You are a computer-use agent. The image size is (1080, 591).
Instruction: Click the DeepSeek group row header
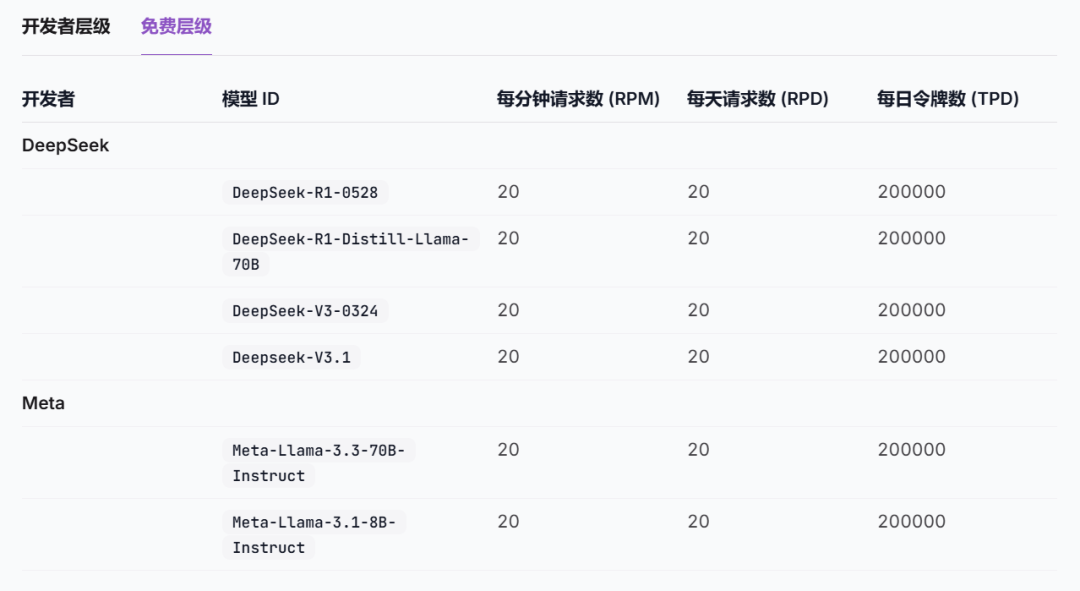coord(64,145)
